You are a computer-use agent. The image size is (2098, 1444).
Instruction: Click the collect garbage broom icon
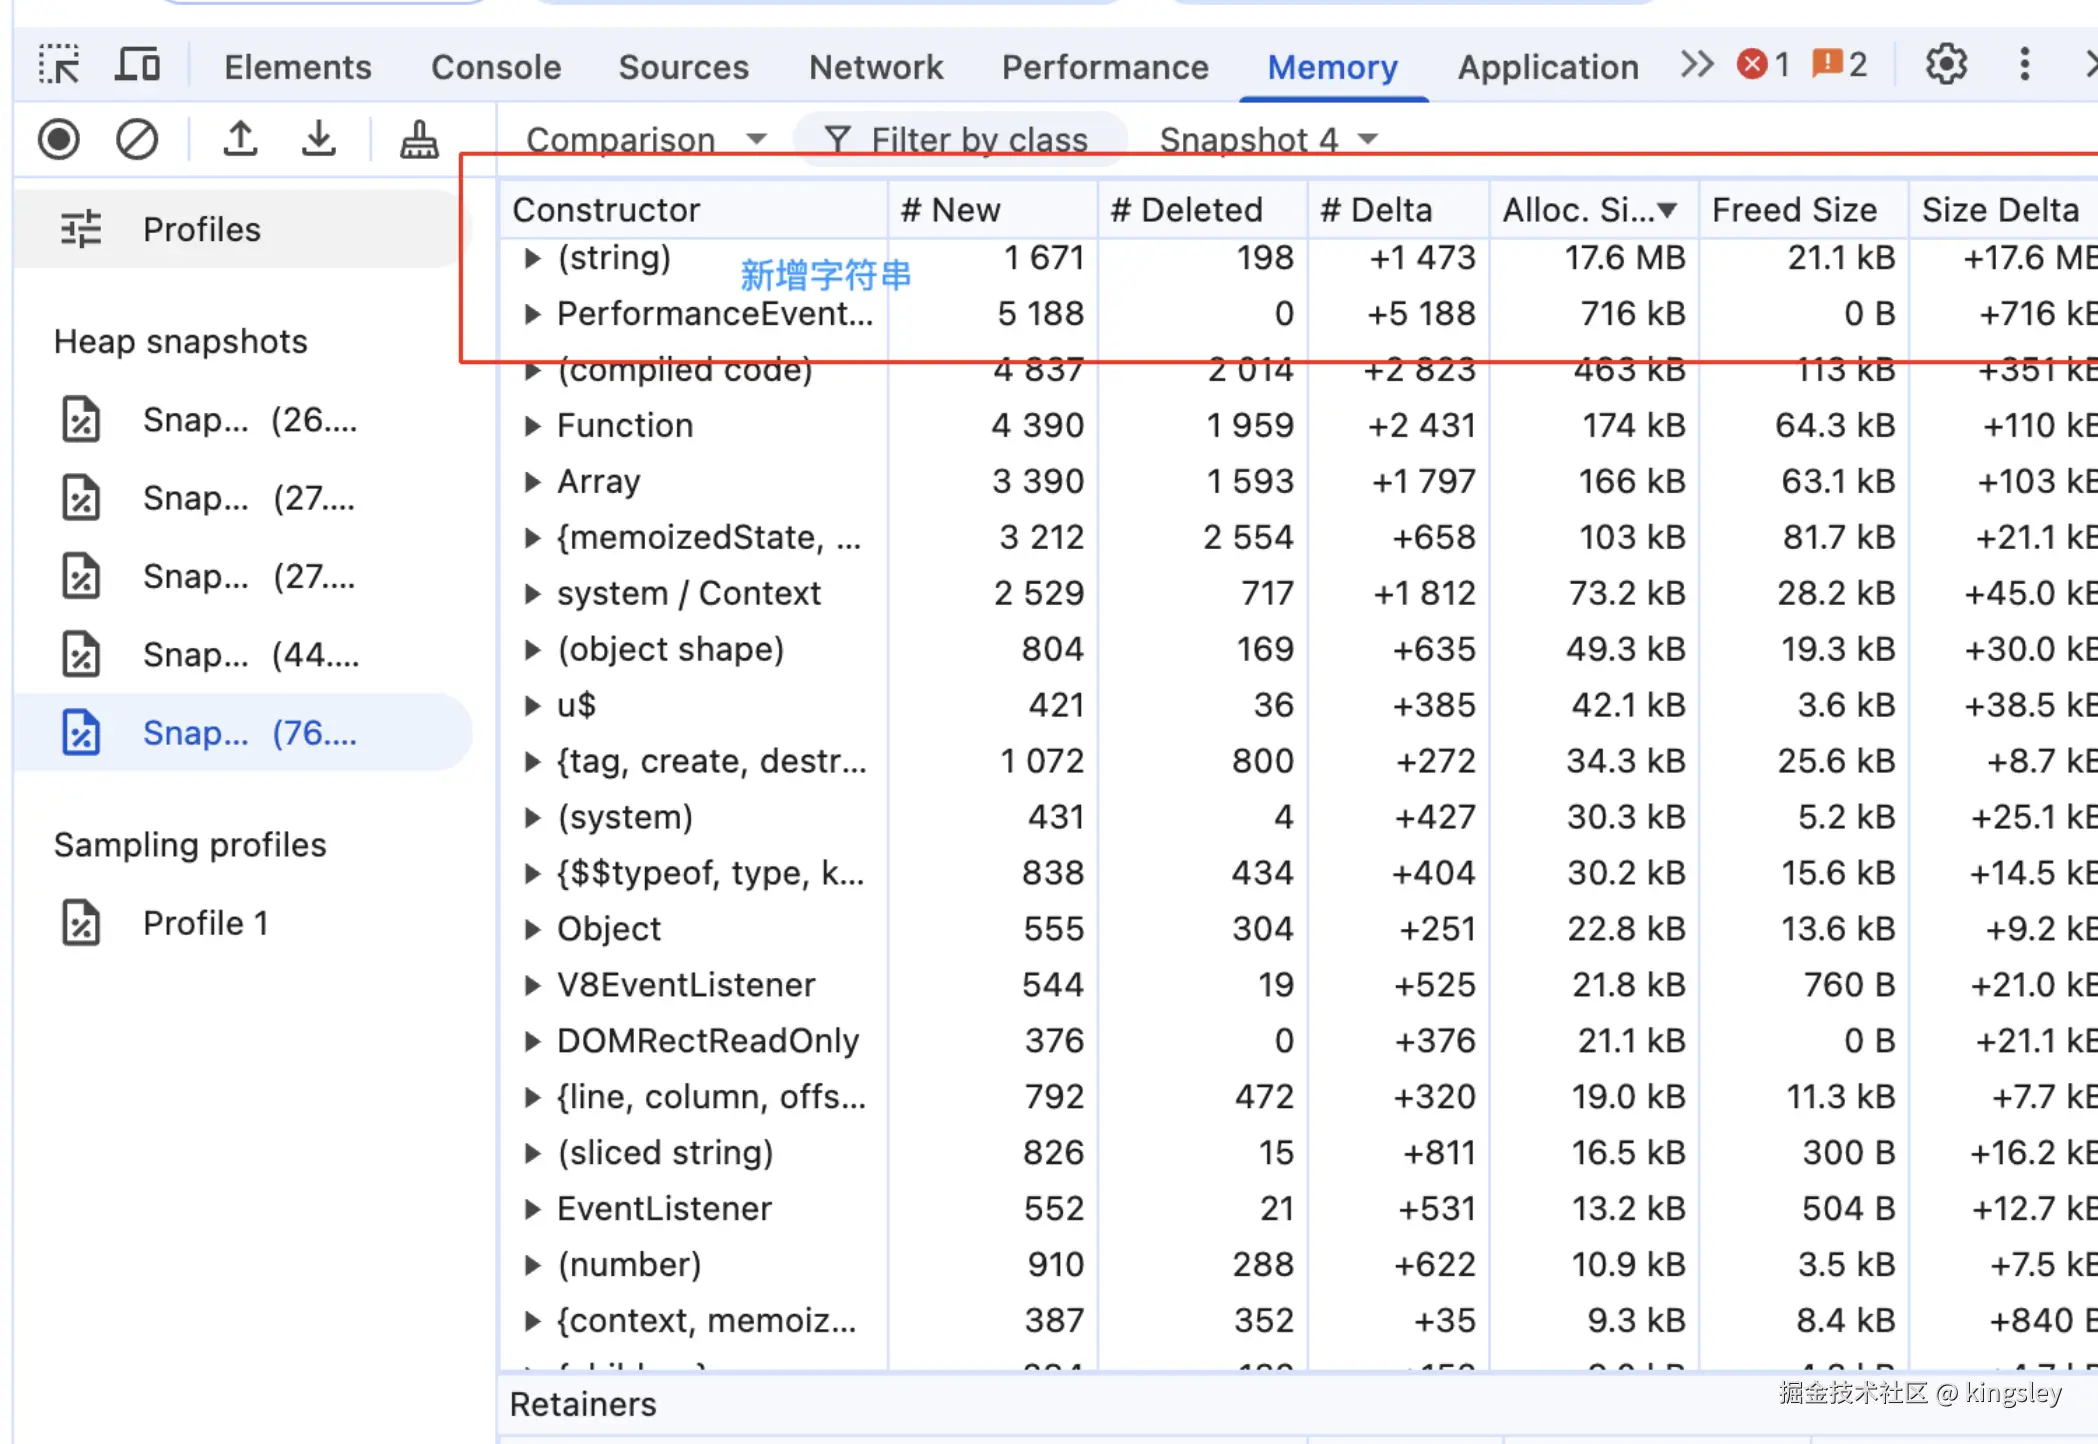(x=419, y=139)
